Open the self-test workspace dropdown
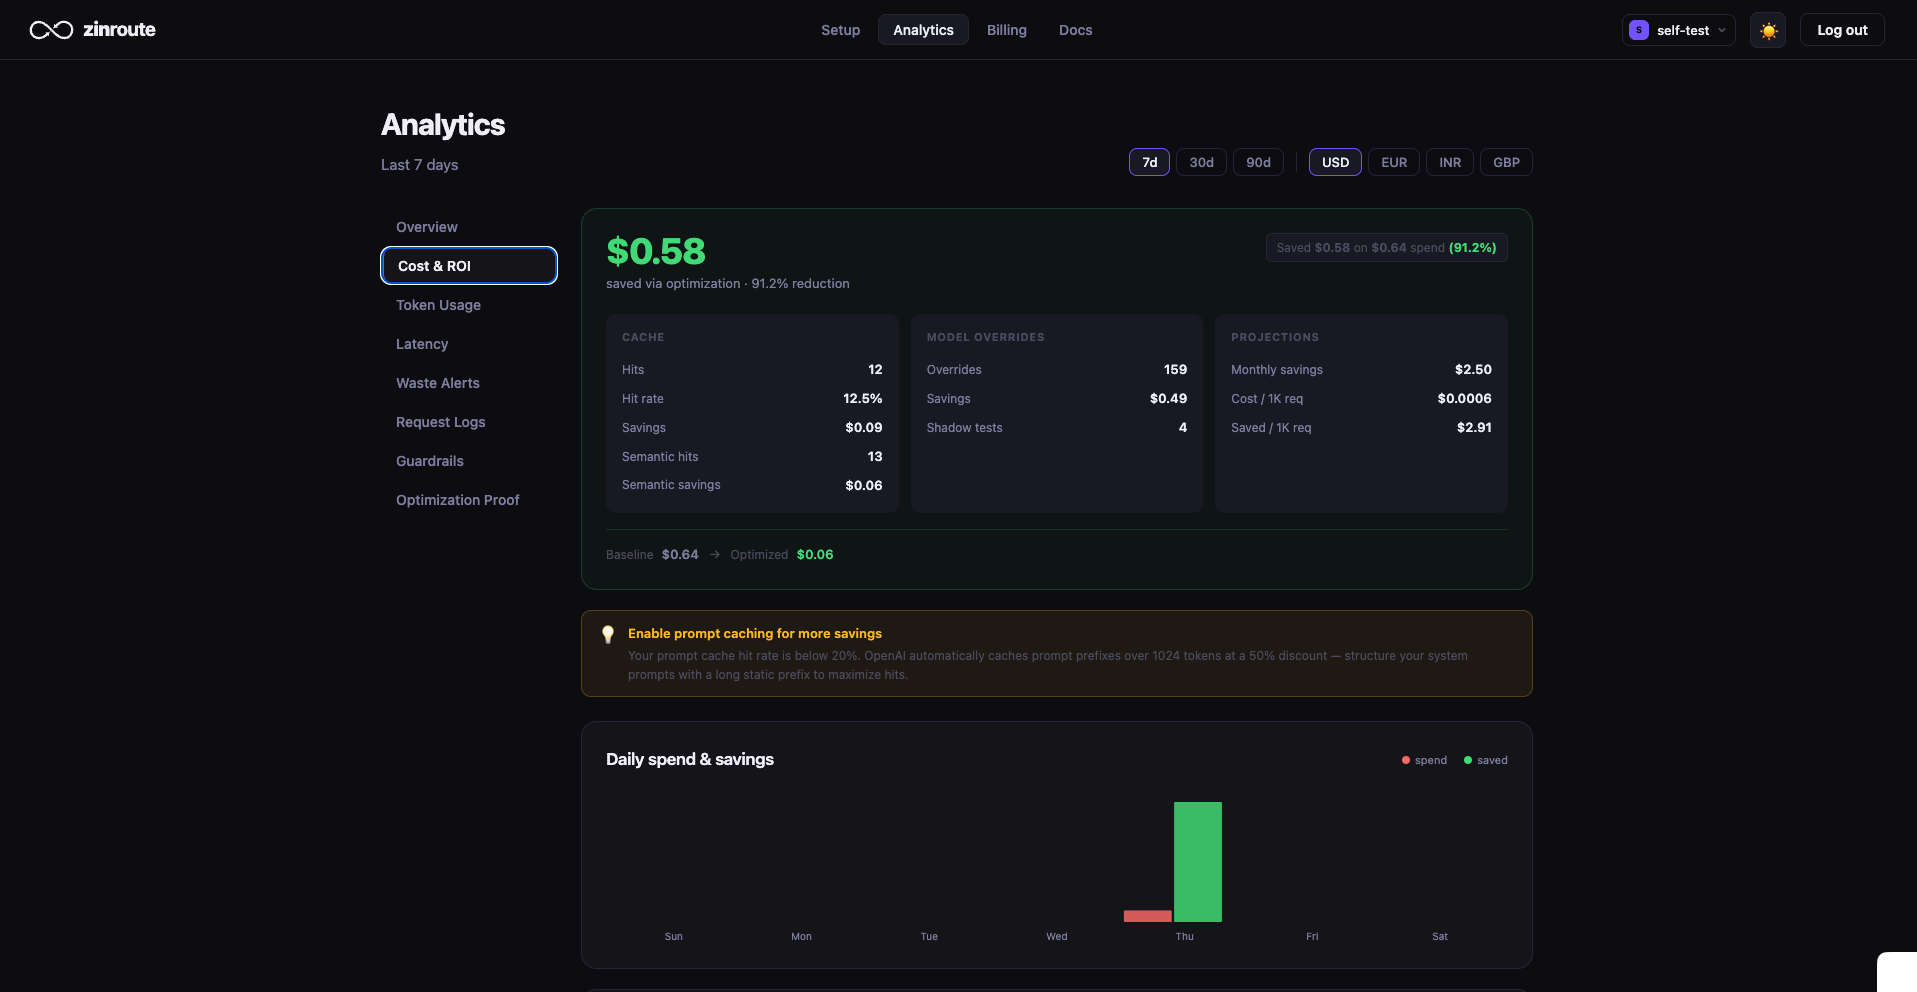1917x992 pixels. coord(1678,30)
